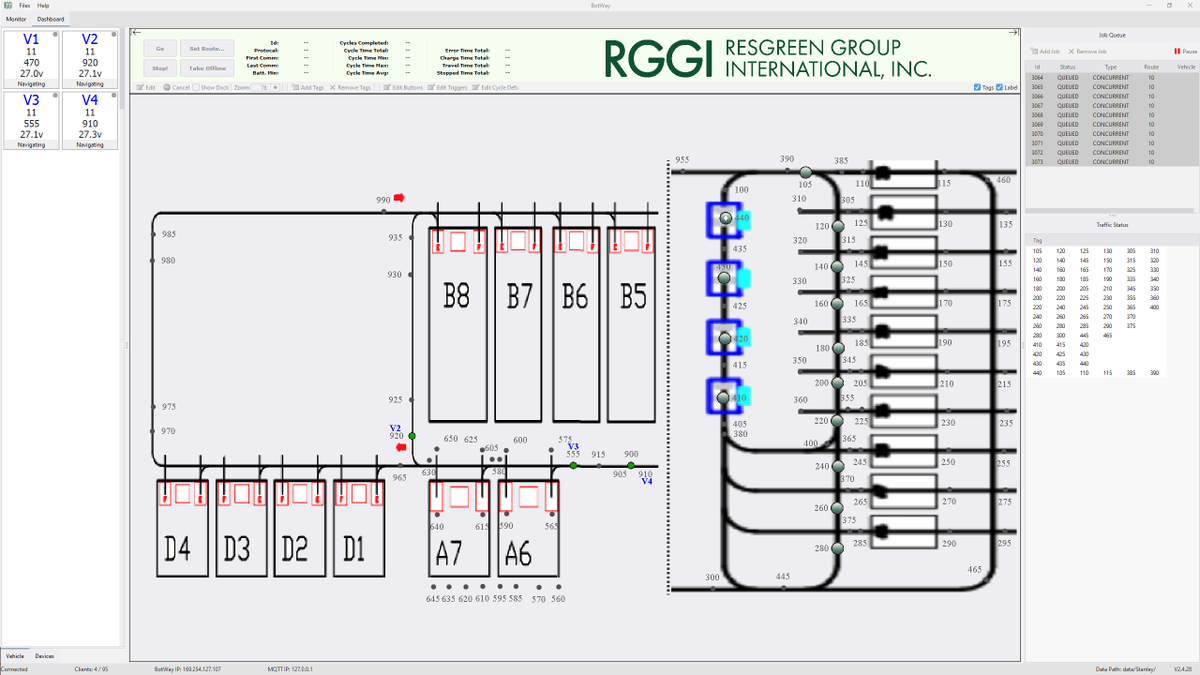Click the B5 bay label on map
This screenshot has width=1200, height=675.
(x=633, y=296)
